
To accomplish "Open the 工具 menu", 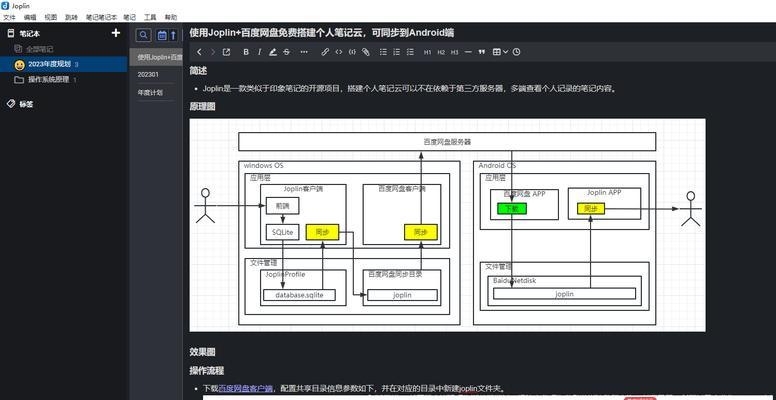I will tap(150, 17).
